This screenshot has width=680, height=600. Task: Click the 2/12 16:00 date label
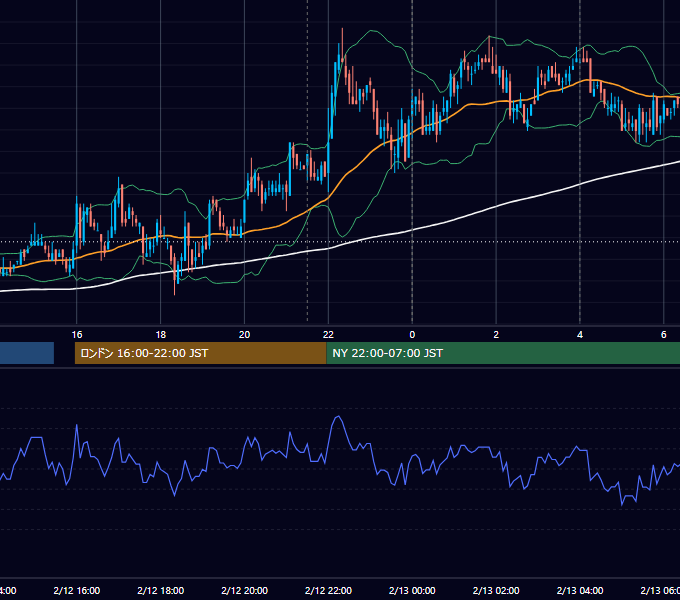pos(77,590)
